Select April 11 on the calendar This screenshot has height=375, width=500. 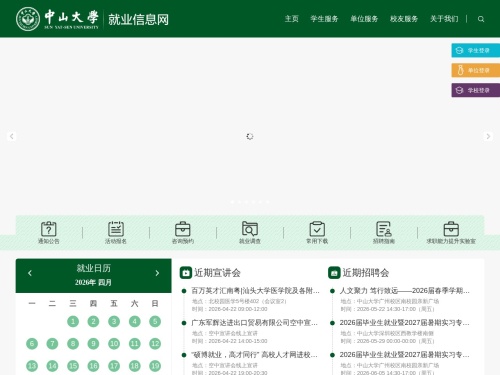[x=135, y=344]
